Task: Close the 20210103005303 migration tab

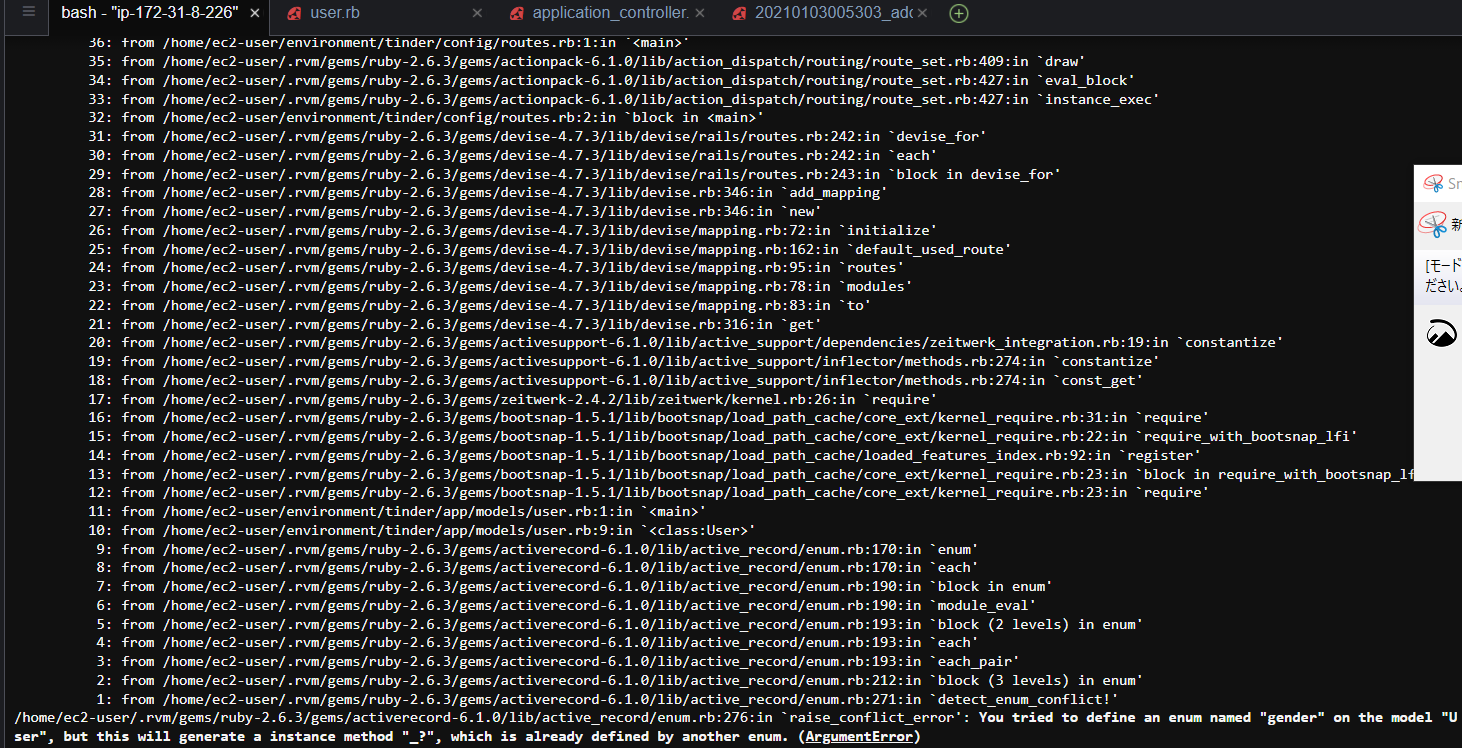Action: [922, 13]
